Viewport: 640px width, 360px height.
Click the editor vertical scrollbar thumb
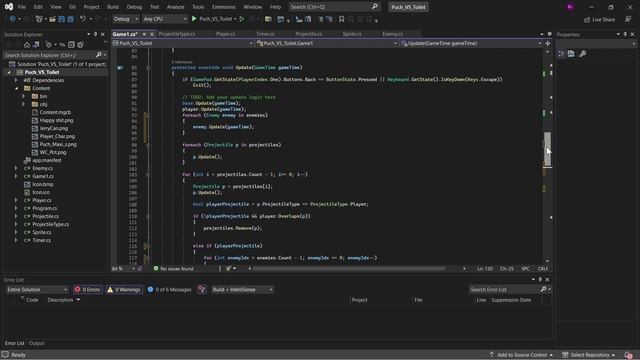pyautogui.click(x=547, y=149)
